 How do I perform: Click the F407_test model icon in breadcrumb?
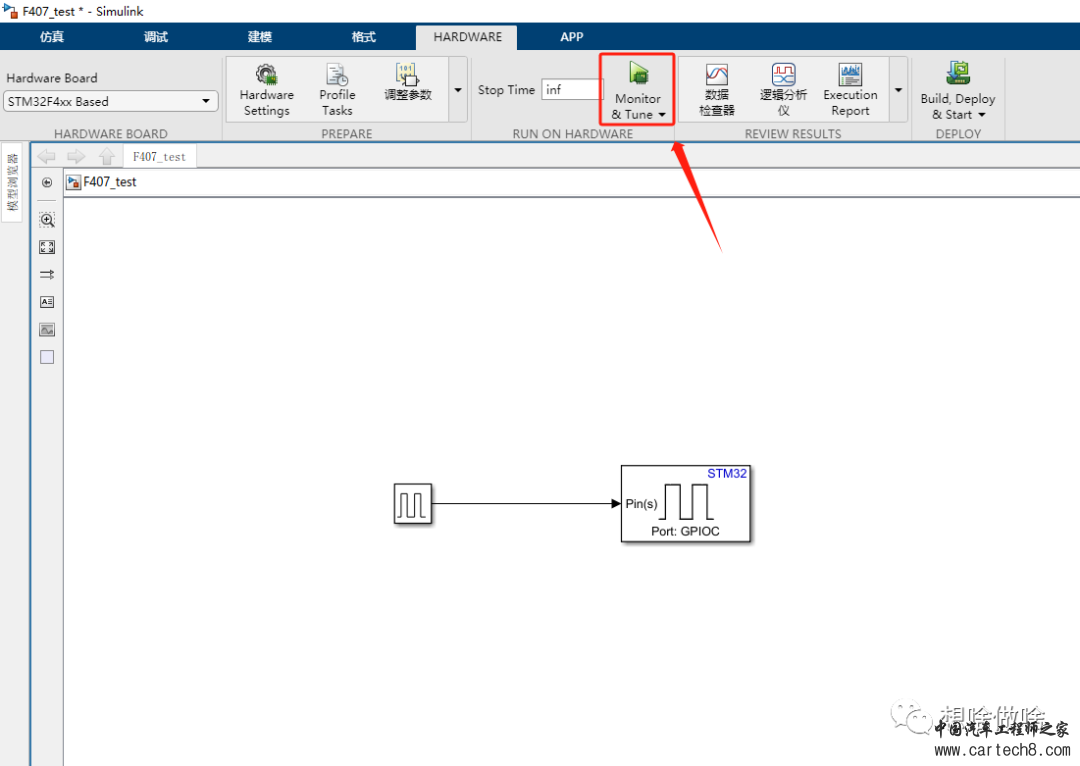point(74,182)
